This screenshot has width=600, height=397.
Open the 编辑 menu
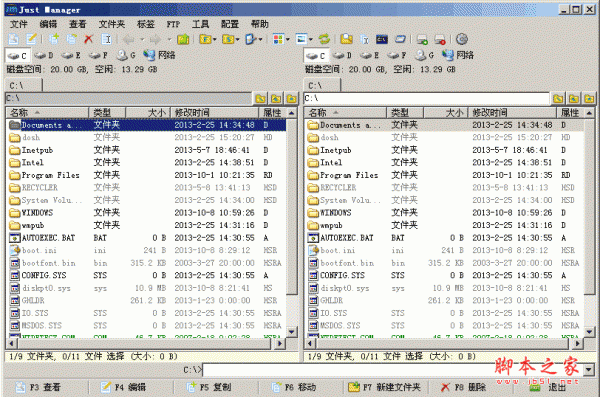click(x=48, y=24)
